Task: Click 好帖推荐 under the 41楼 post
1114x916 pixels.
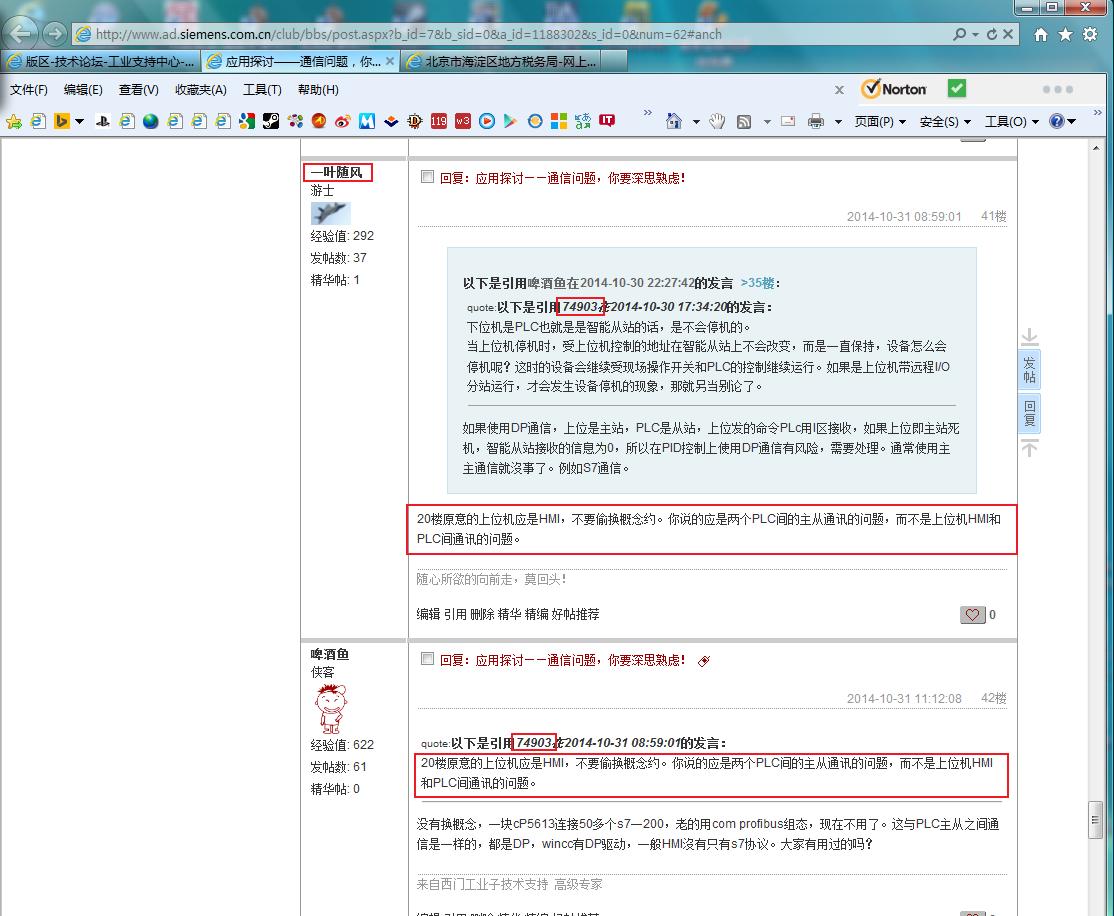Action: (x=575, y=614)
